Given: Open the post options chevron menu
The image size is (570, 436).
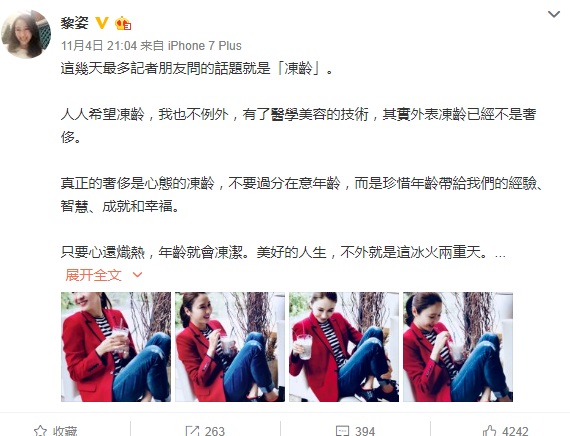Looking at the screenshot, I should [554, 14].
